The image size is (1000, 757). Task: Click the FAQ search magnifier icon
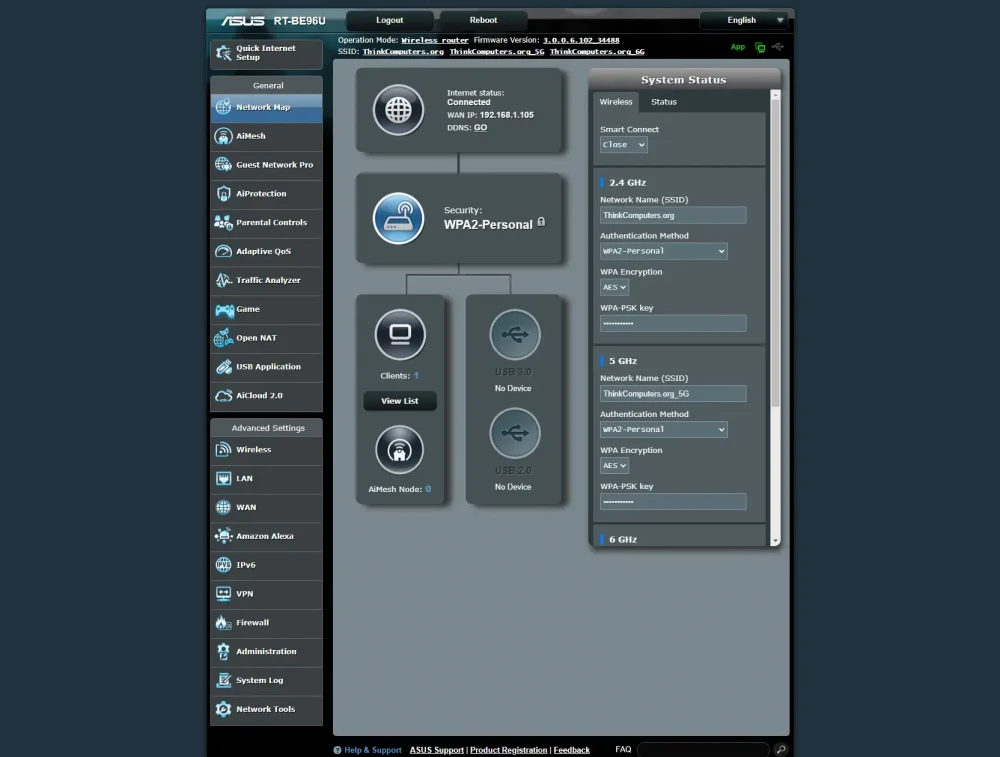coord(781,749)
